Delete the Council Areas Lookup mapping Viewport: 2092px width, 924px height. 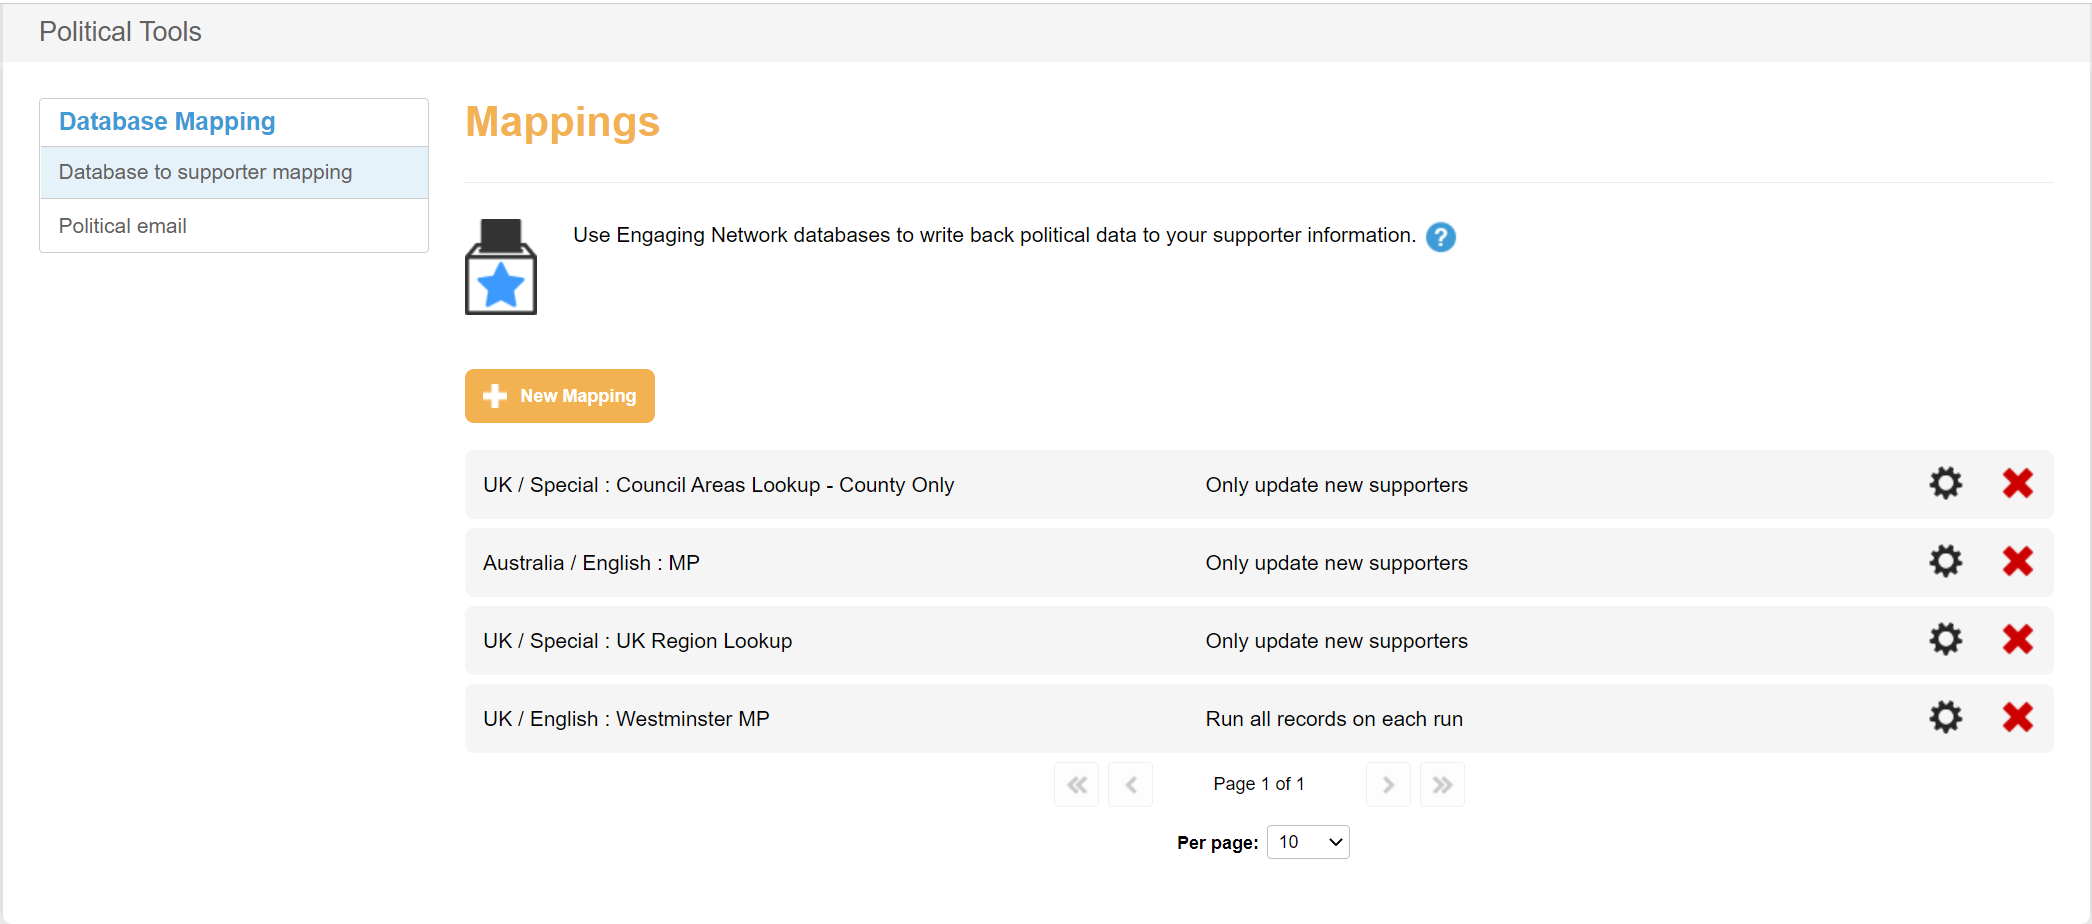point(2017,484)
